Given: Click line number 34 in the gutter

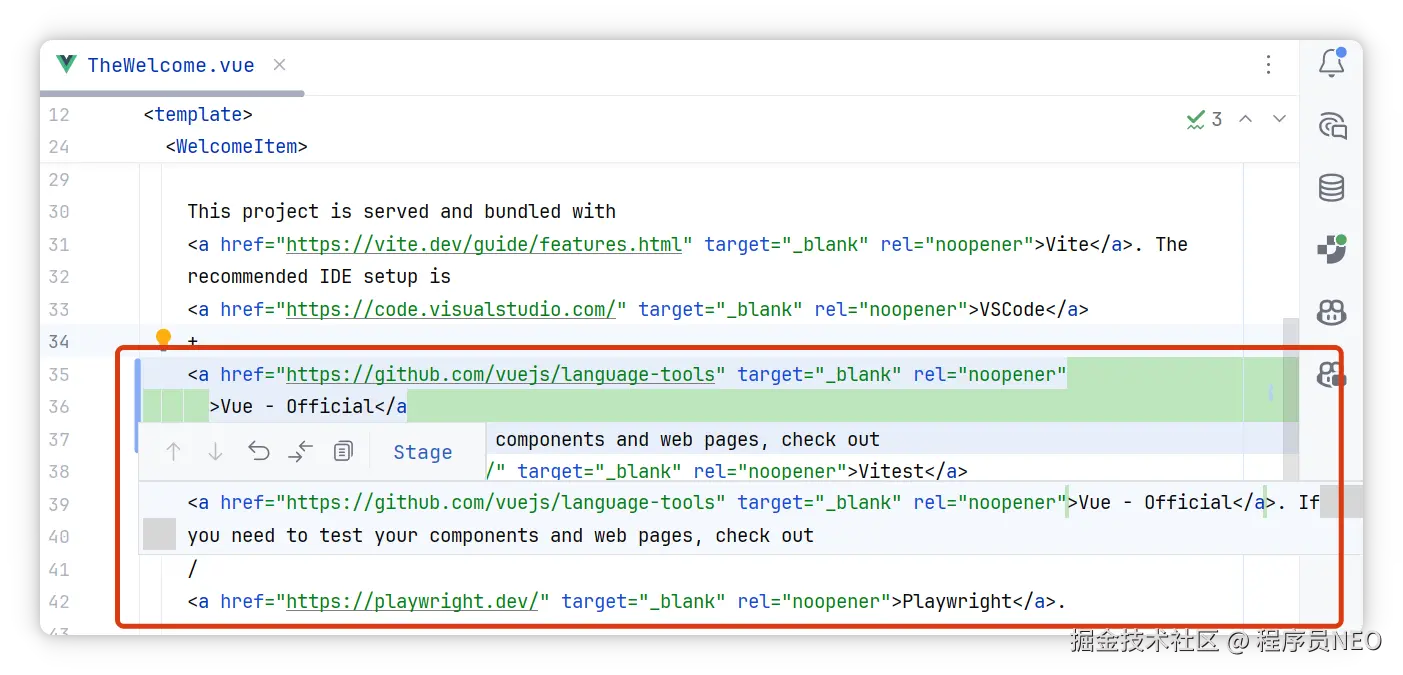Looking at the screenshot, I should click(59, 341).
